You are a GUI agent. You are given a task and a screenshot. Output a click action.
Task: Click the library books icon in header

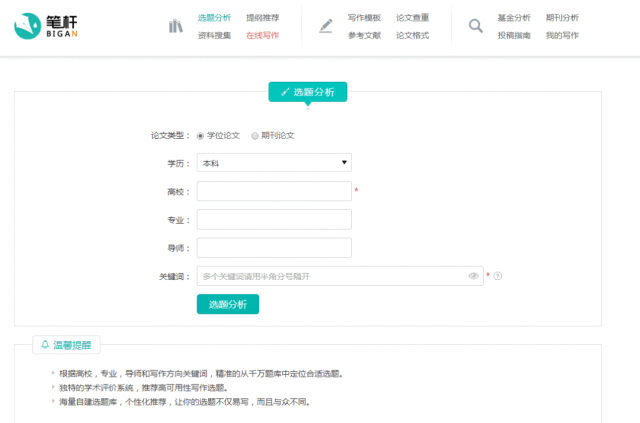[x=176, y=26]
